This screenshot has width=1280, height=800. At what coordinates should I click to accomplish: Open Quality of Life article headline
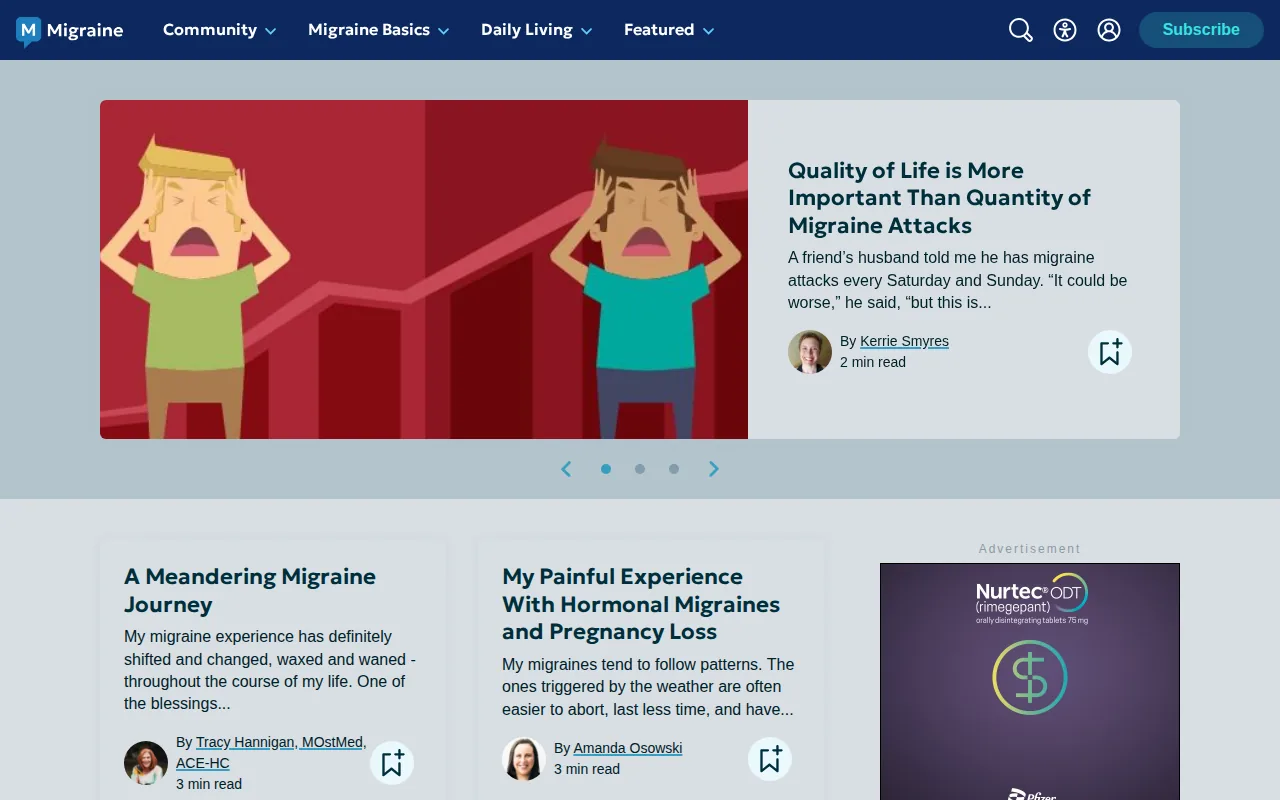[x=939, y=198]
